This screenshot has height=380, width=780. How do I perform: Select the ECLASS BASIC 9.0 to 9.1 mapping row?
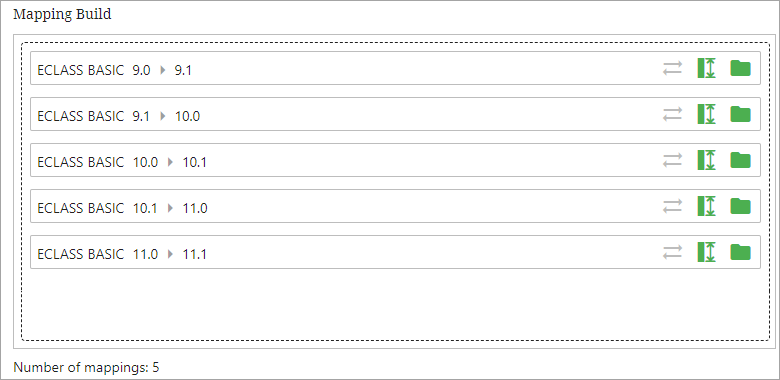(395, 68)
